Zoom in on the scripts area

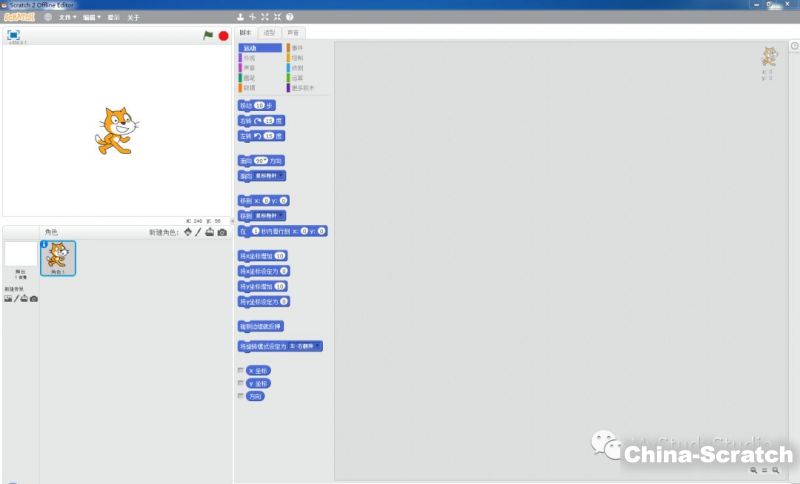(776, 470)
